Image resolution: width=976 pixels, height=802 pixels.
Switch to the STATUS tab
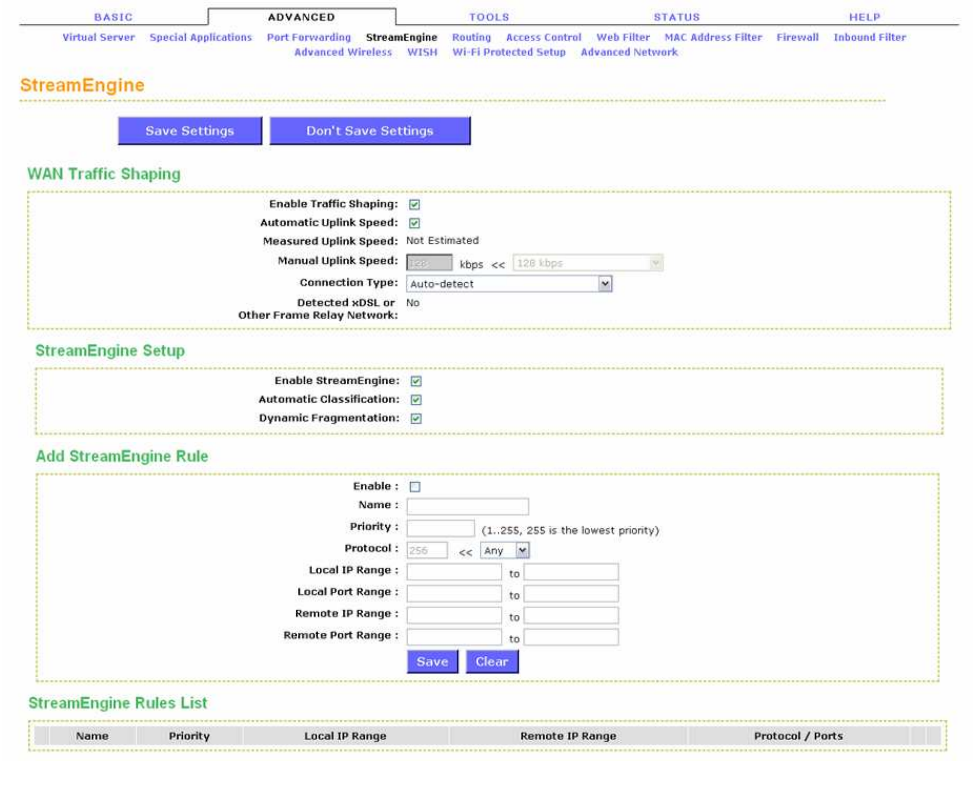[677, 17]
